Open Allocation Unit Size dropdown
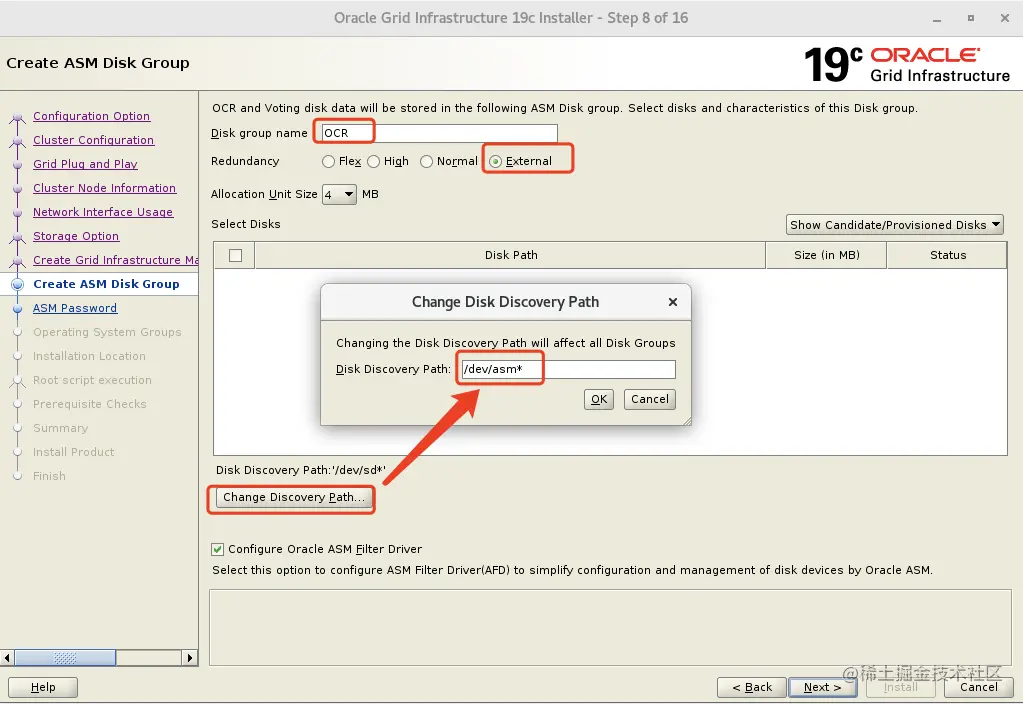1023x704 pixels. [339, 194]
